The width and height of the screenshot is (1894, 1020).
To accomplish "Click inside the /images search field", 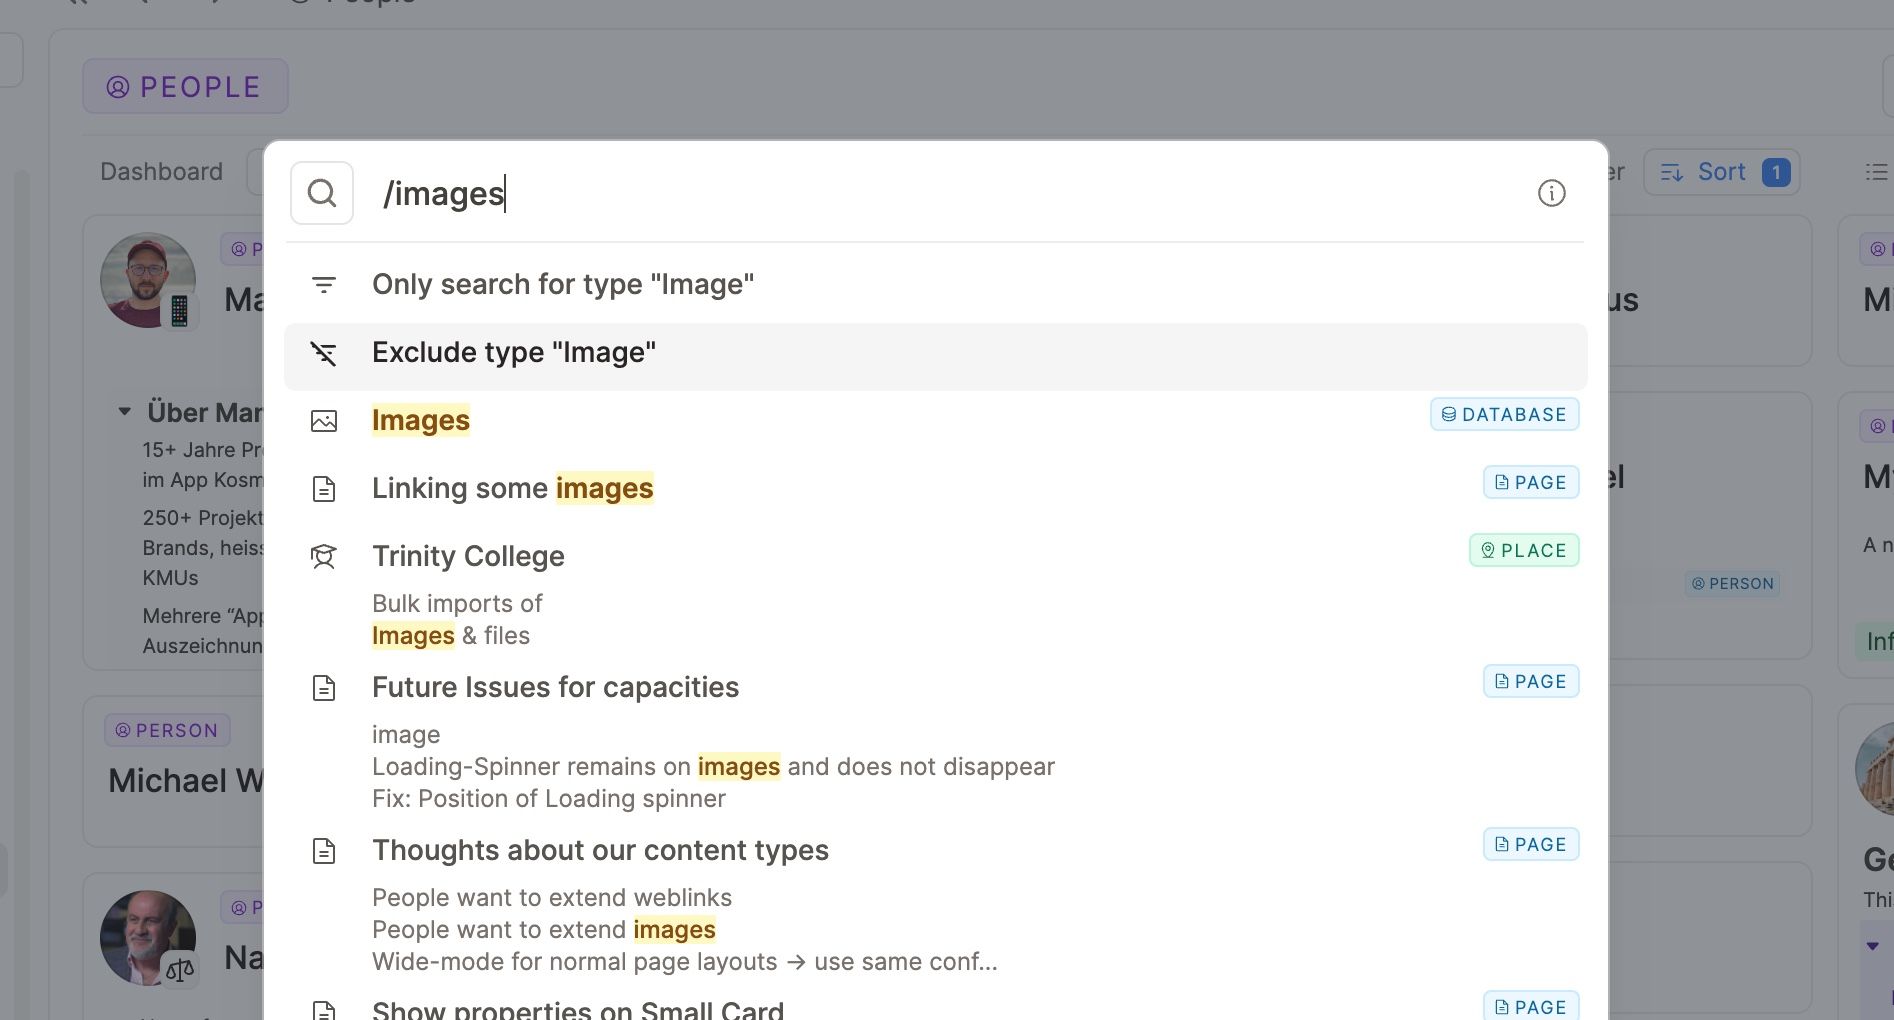I will coord(900,193).
